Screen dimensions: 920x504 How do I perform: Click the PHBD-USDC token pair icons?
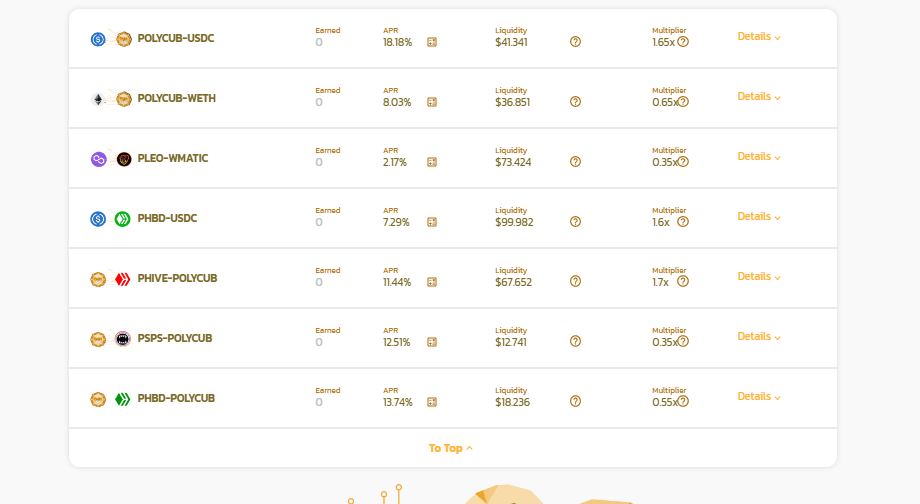[x=110, y=219]
